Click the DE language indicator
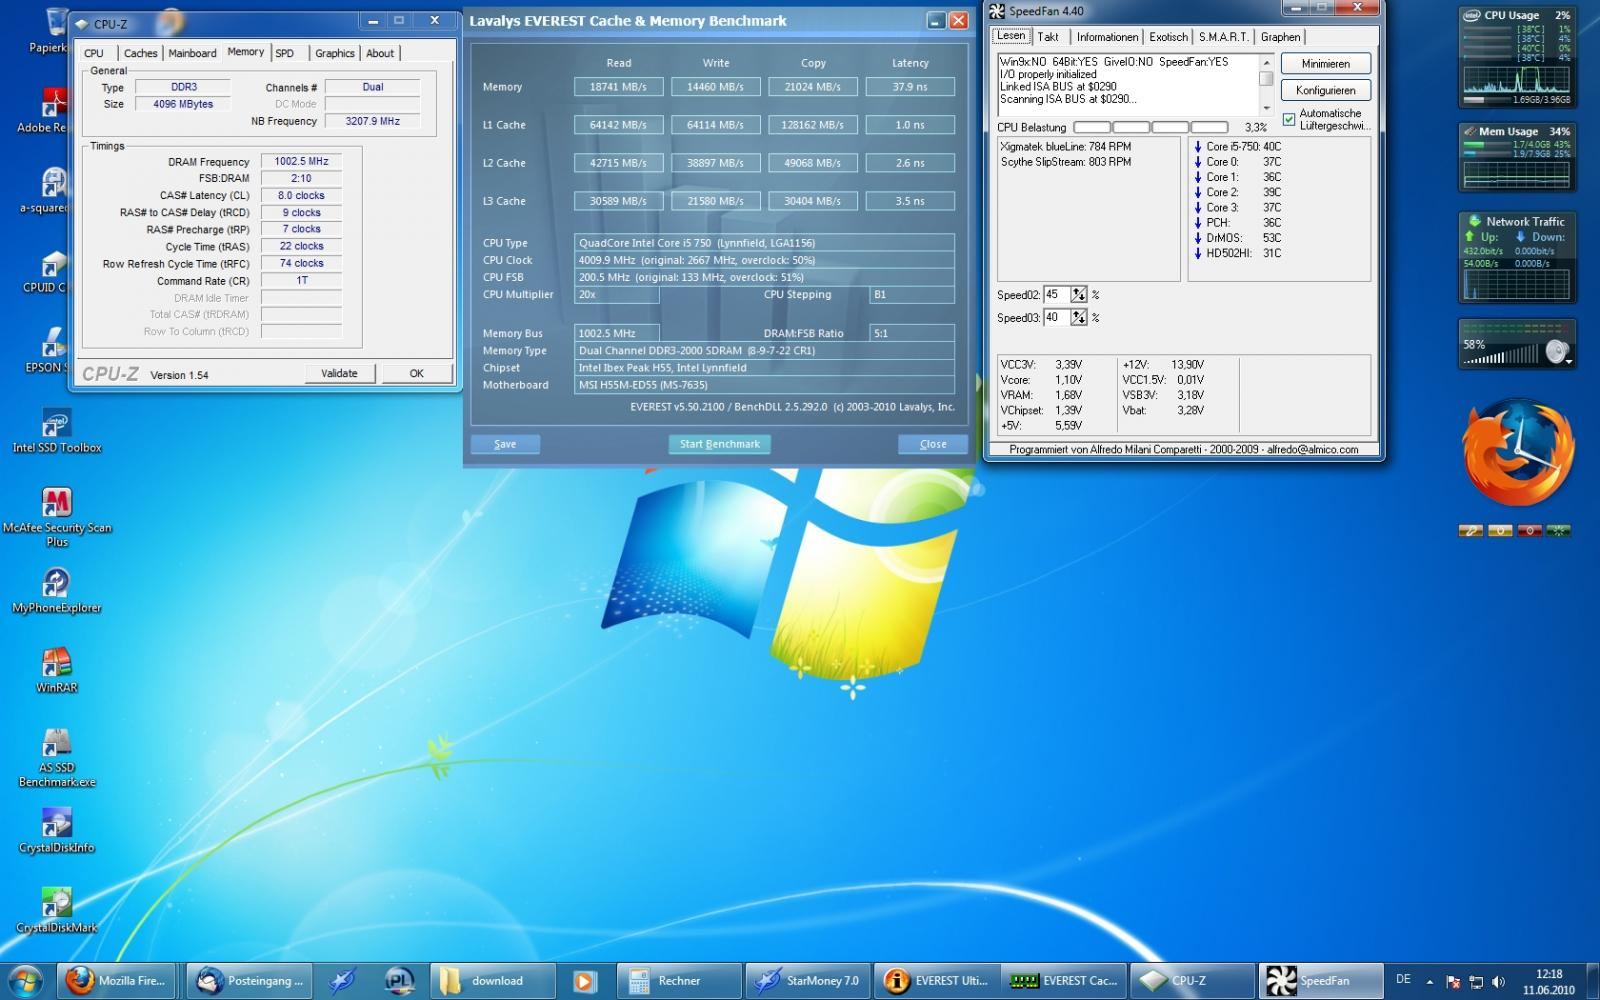The width and height of the screenshot is (1600, 1000). [1403, 980]
